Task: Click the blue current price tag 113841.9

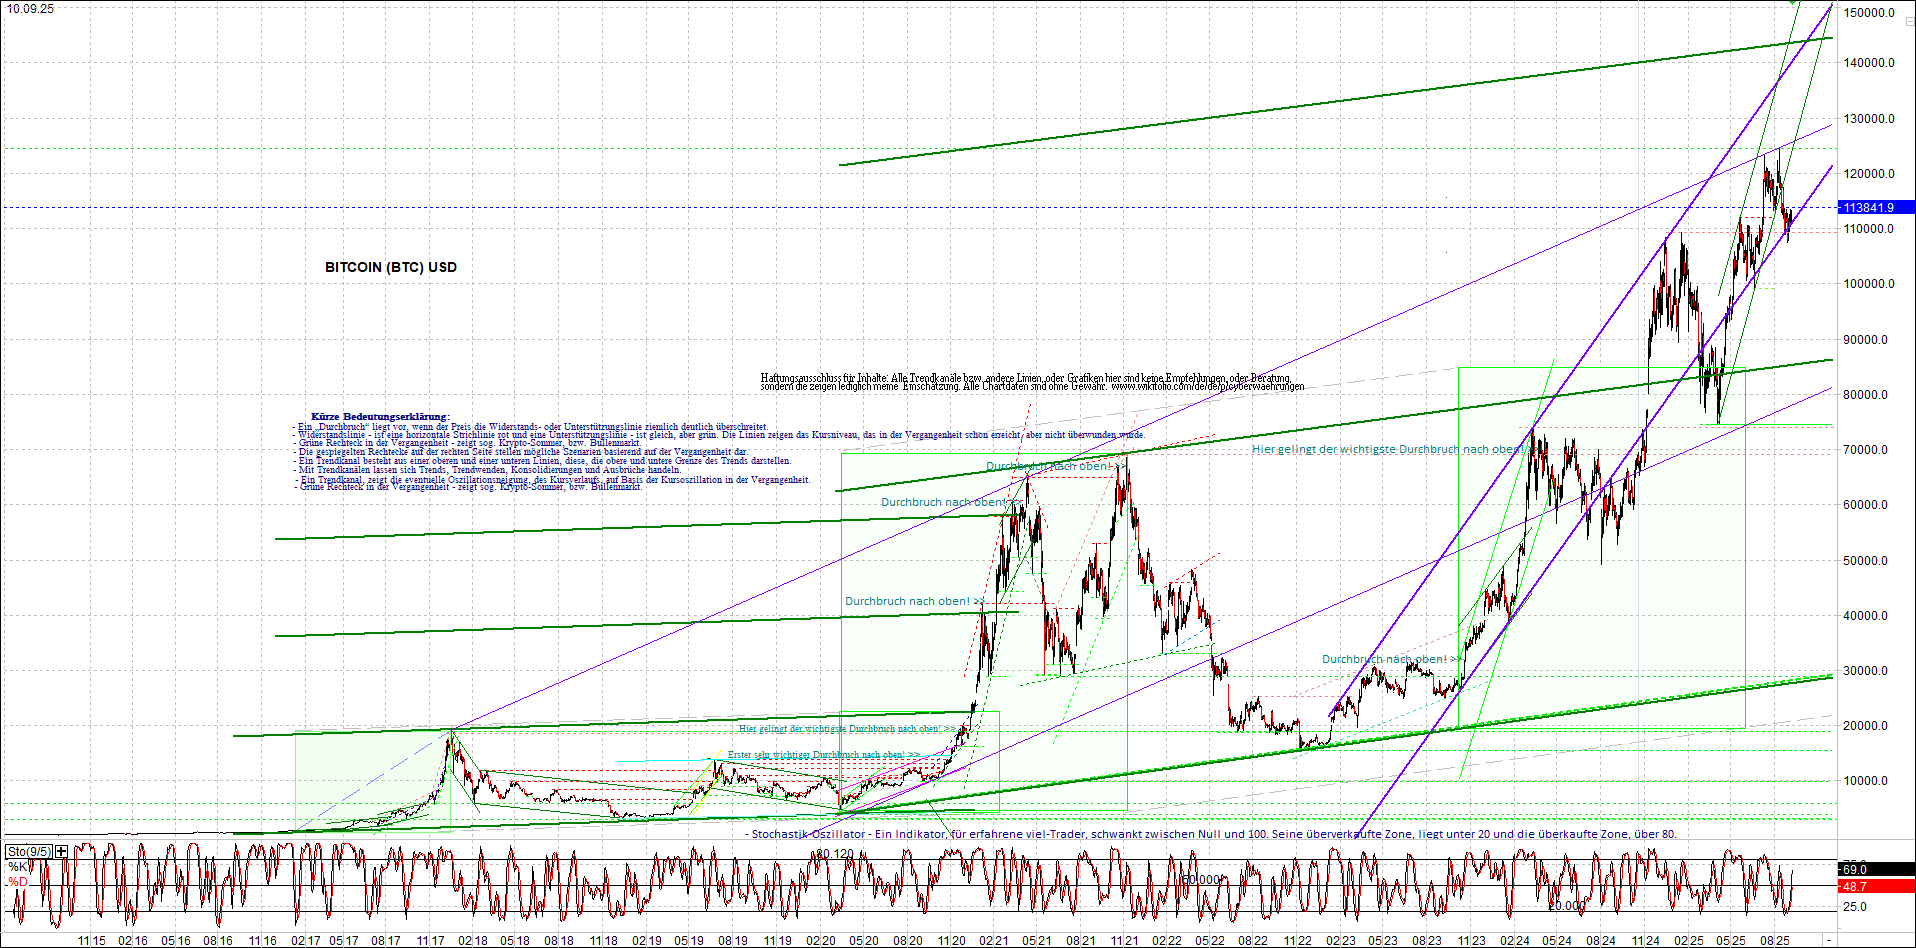Action: coord(1876,207)
